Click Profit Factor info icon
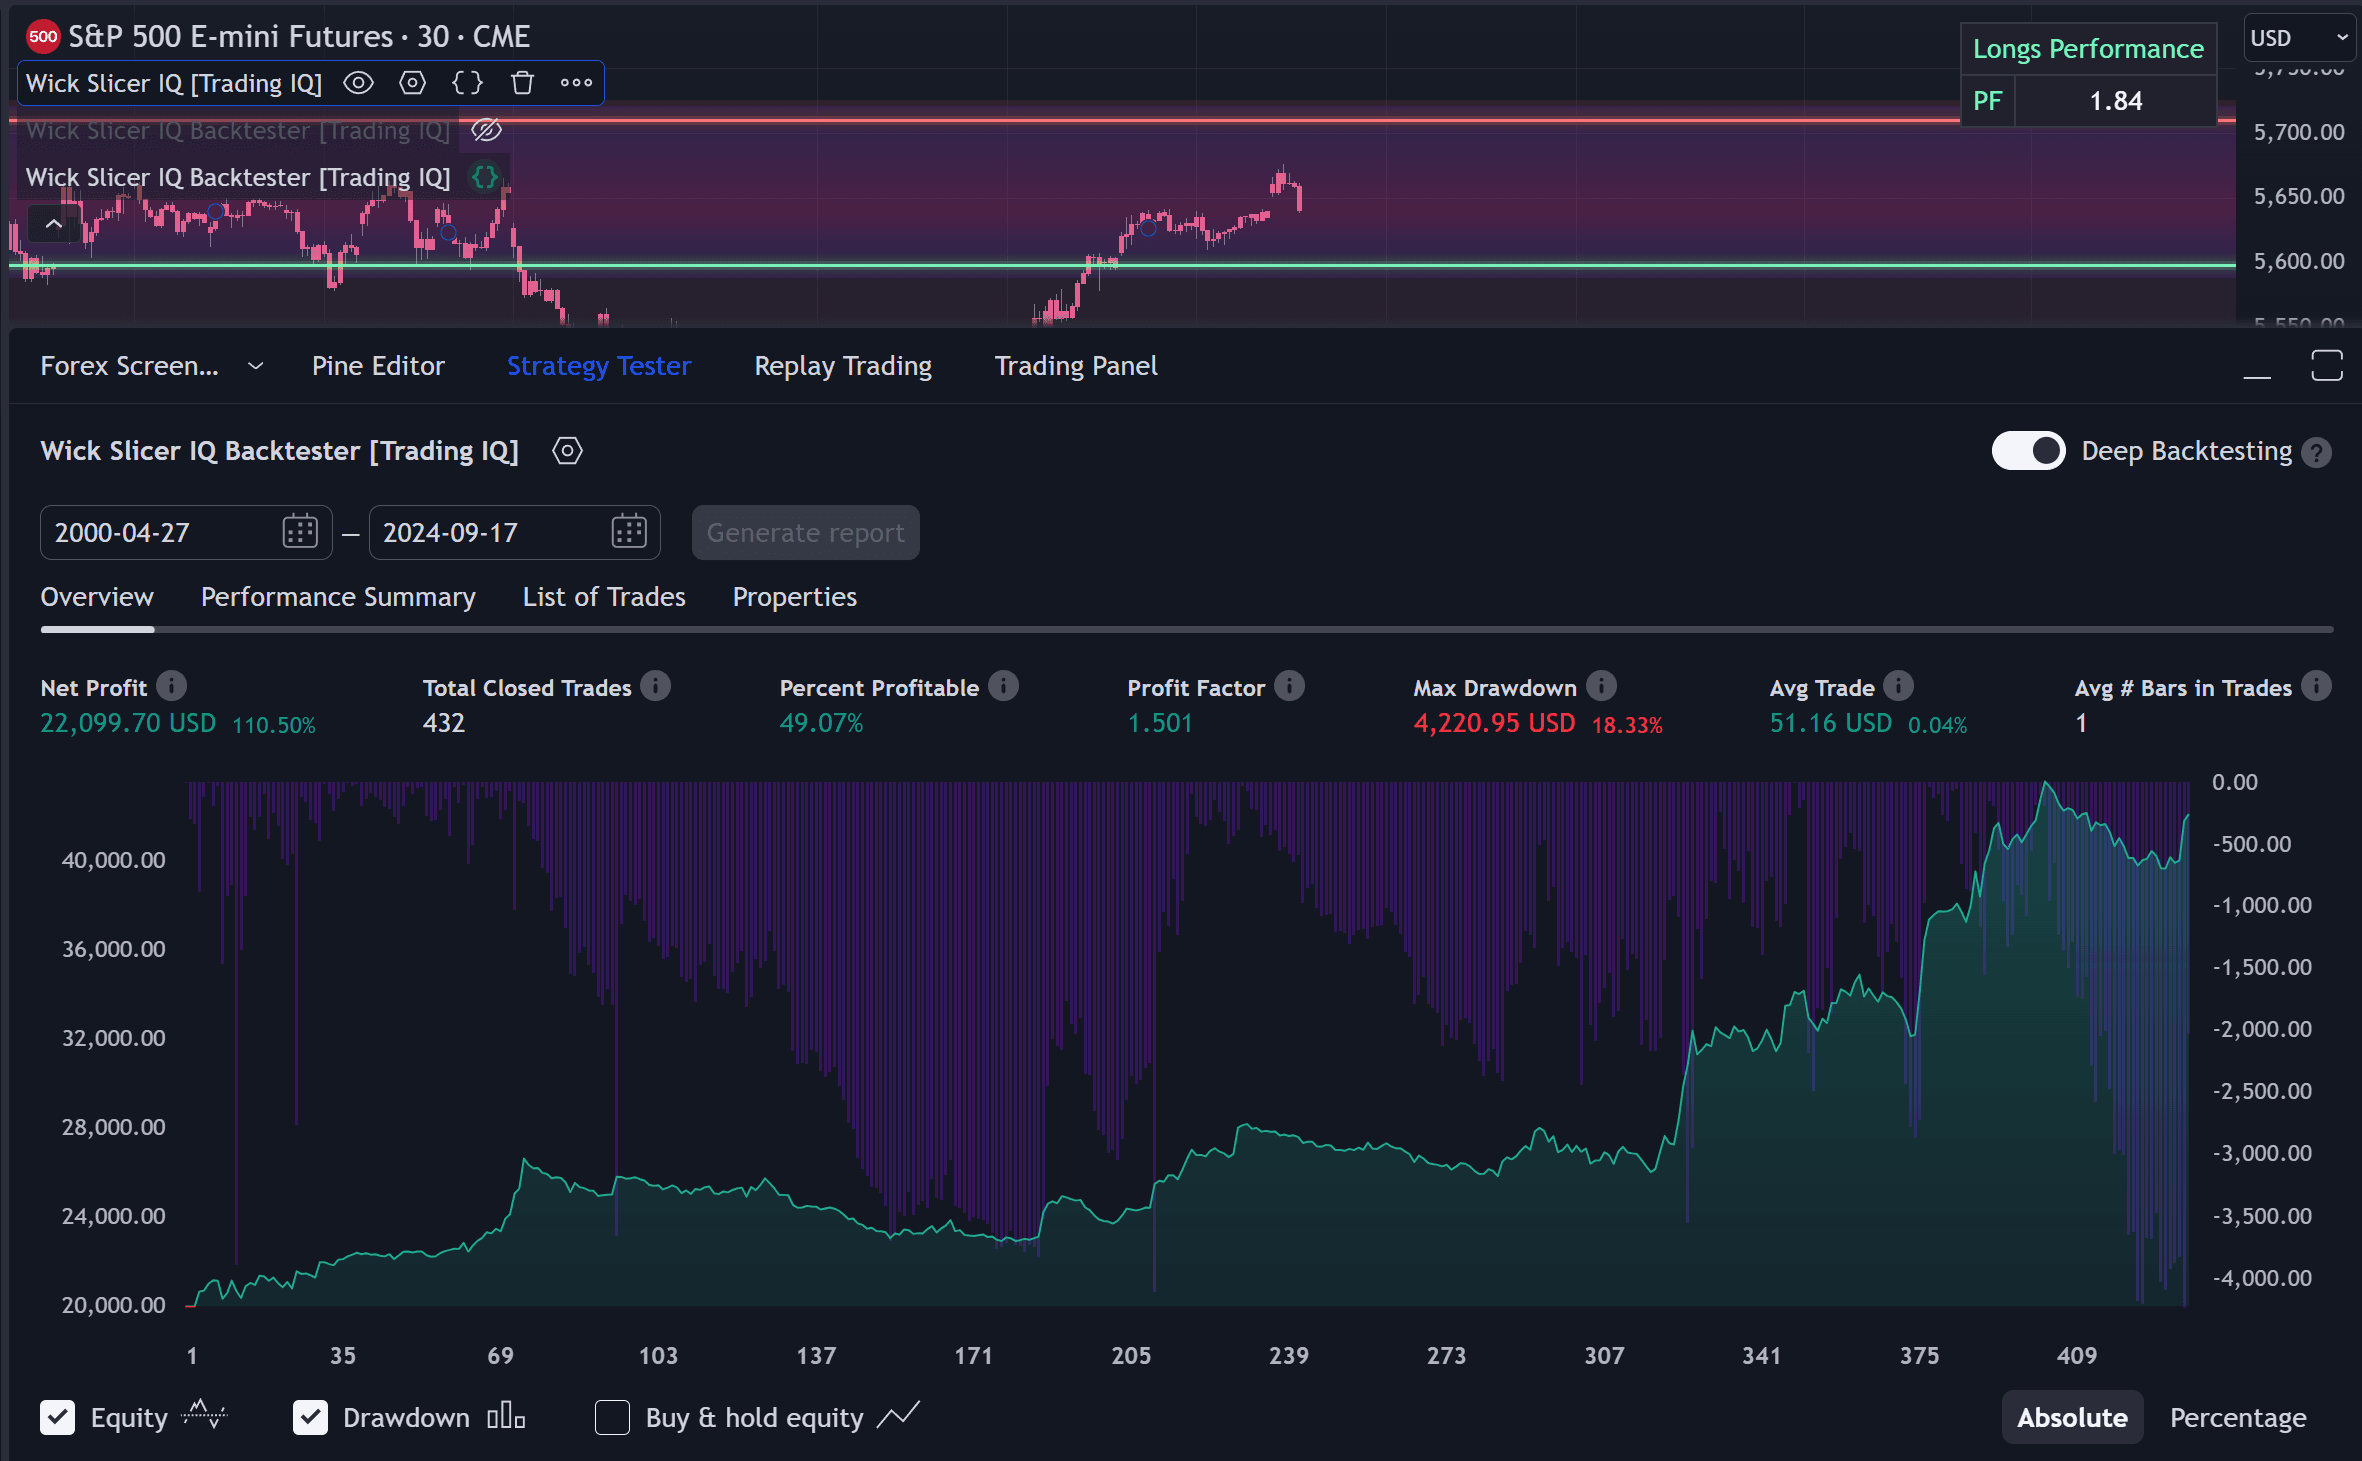This screenshot has height=1461, width=2362. click(1290, 686)
